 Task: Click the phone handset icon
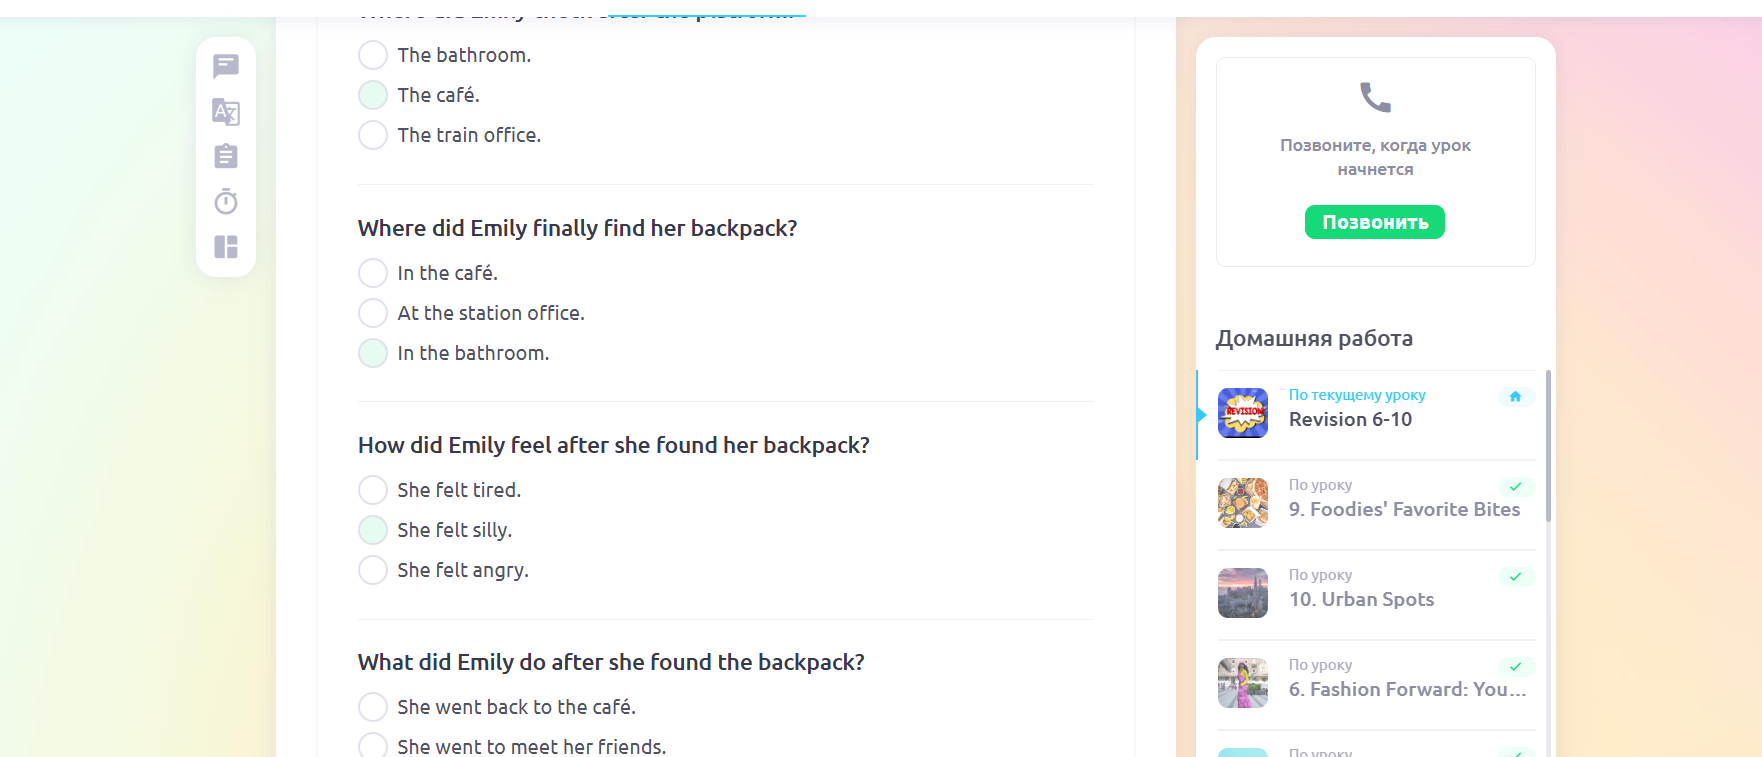1375,97
